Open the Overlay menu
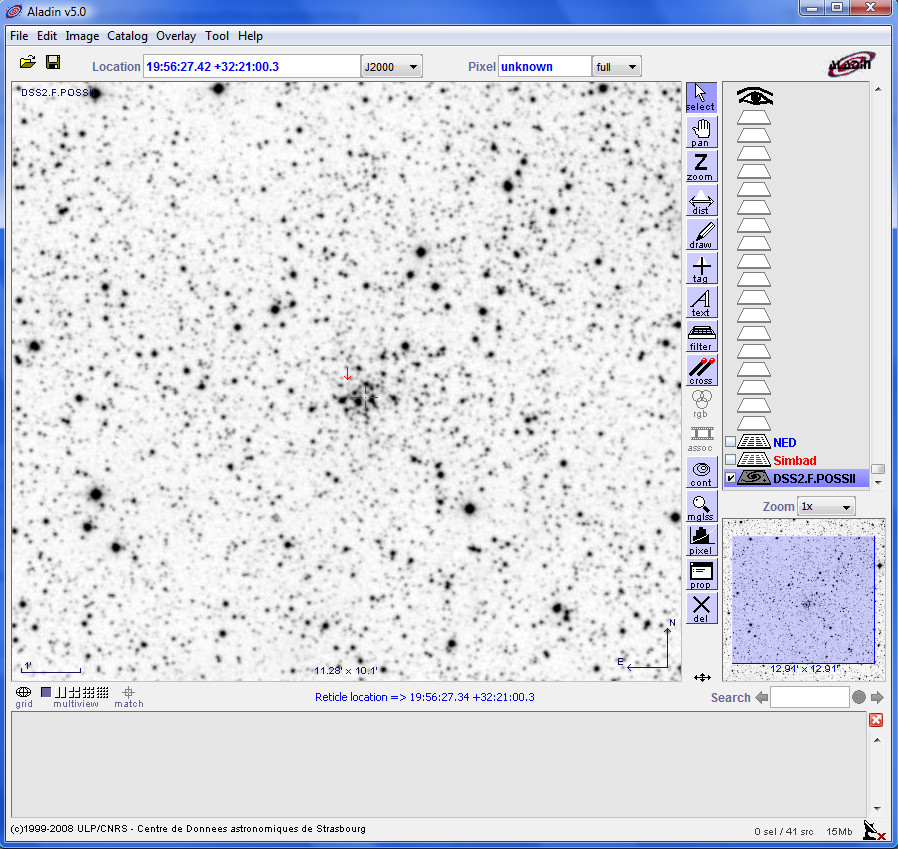This screenshot has width=898, height=849. point(176,36)
